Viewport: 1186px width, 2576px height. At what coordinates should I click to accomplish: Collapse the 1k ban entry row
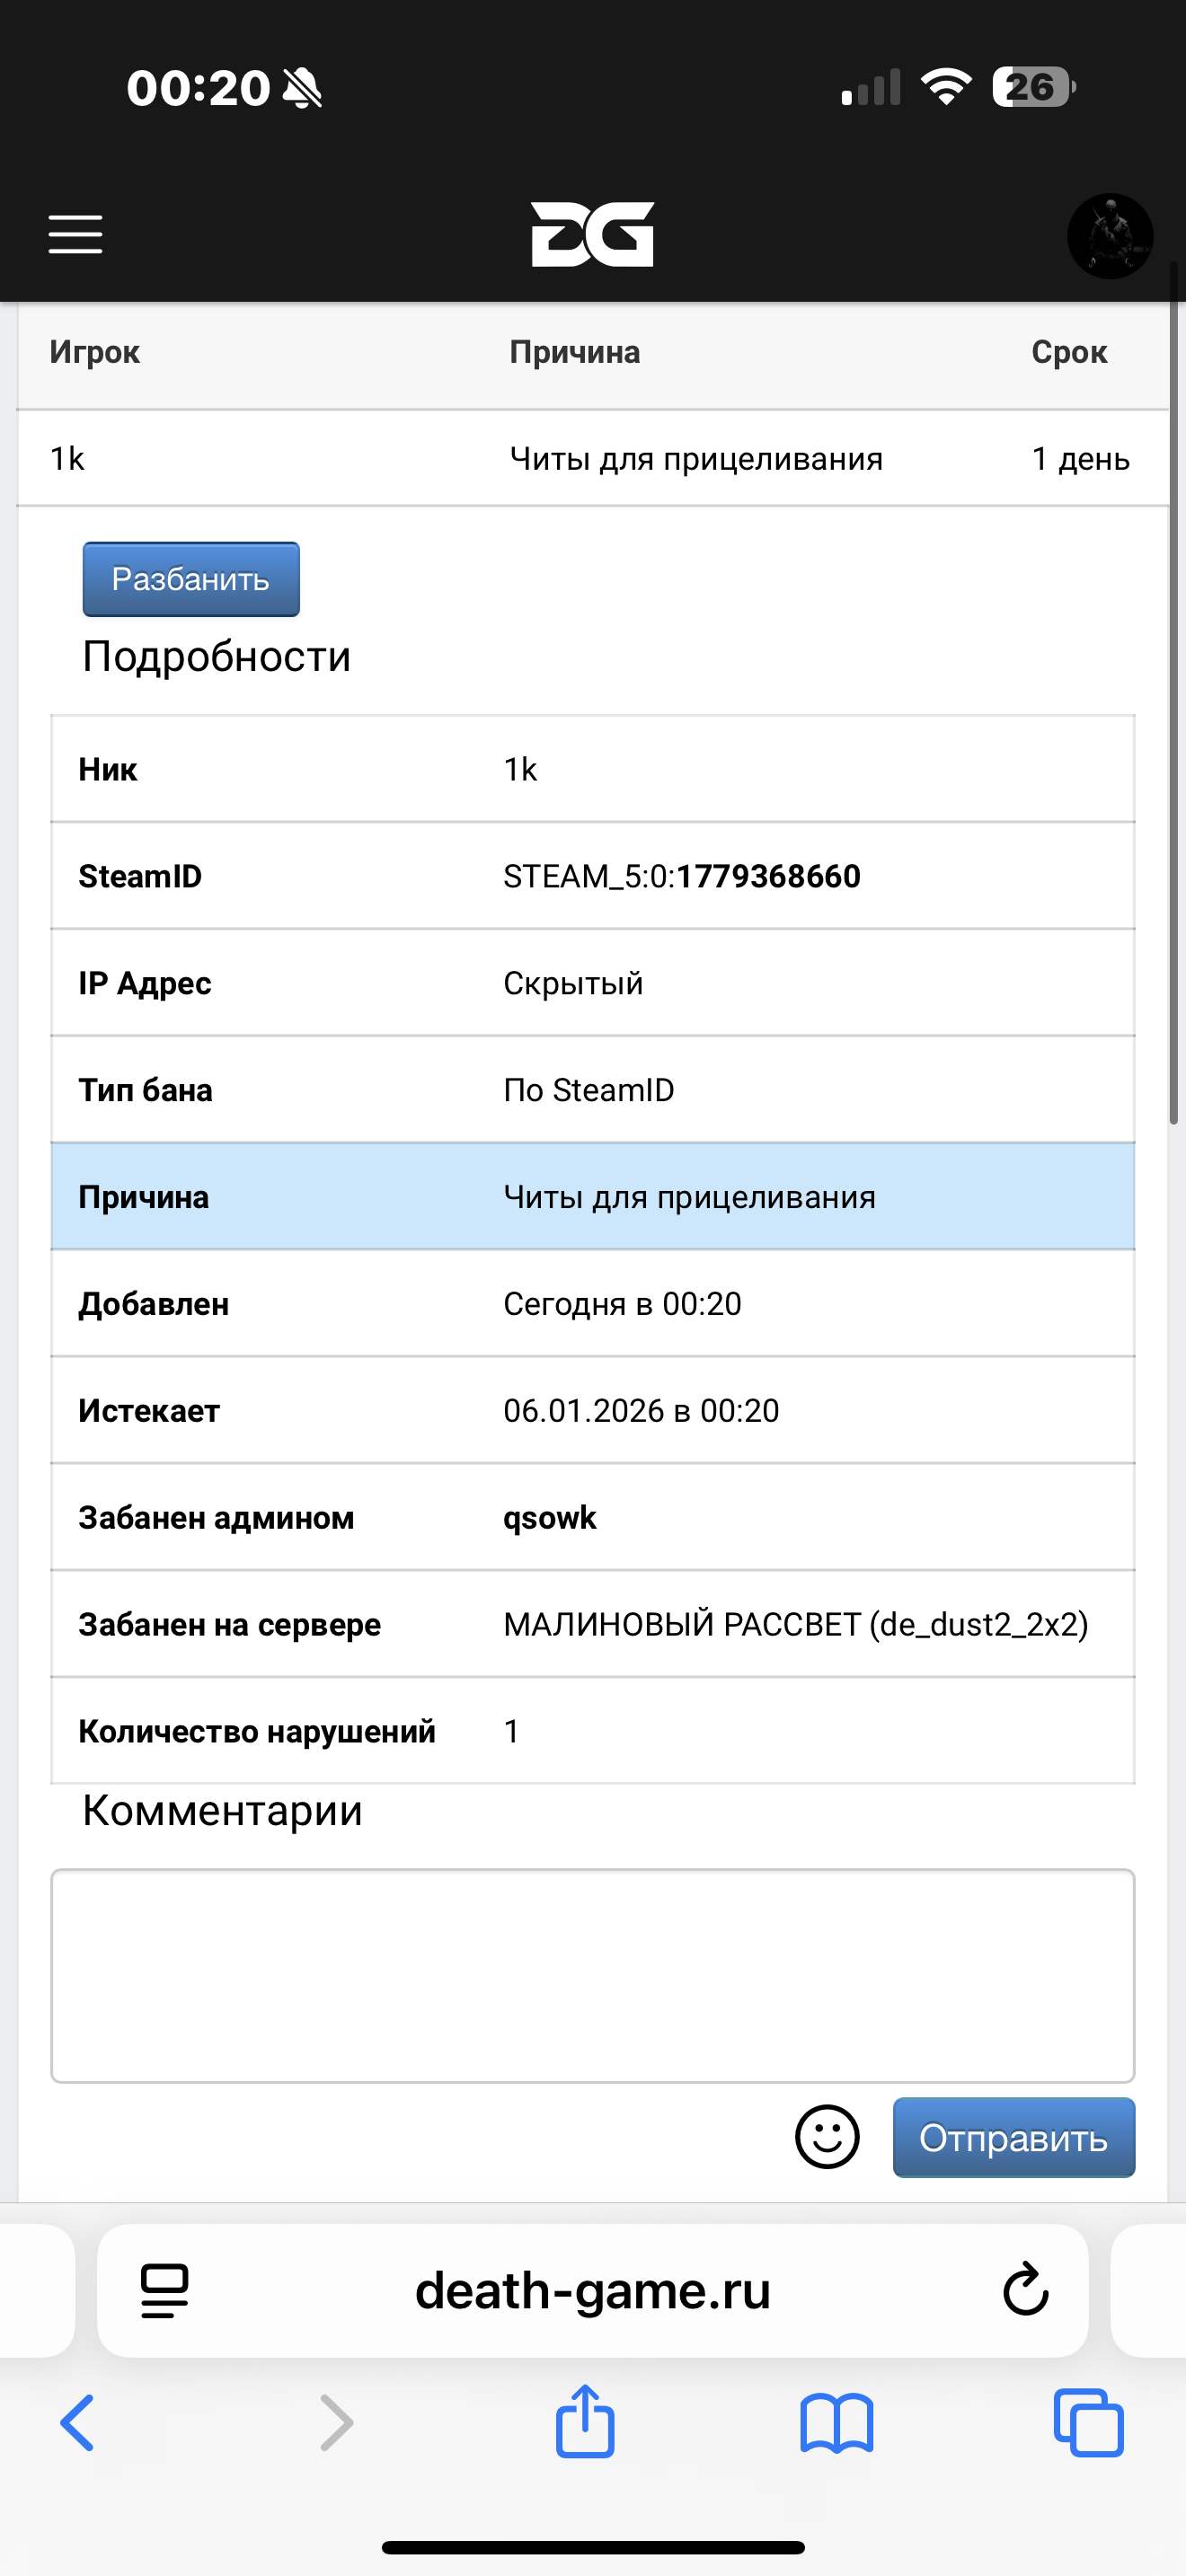pyautogui.click(x=592, y=458)
